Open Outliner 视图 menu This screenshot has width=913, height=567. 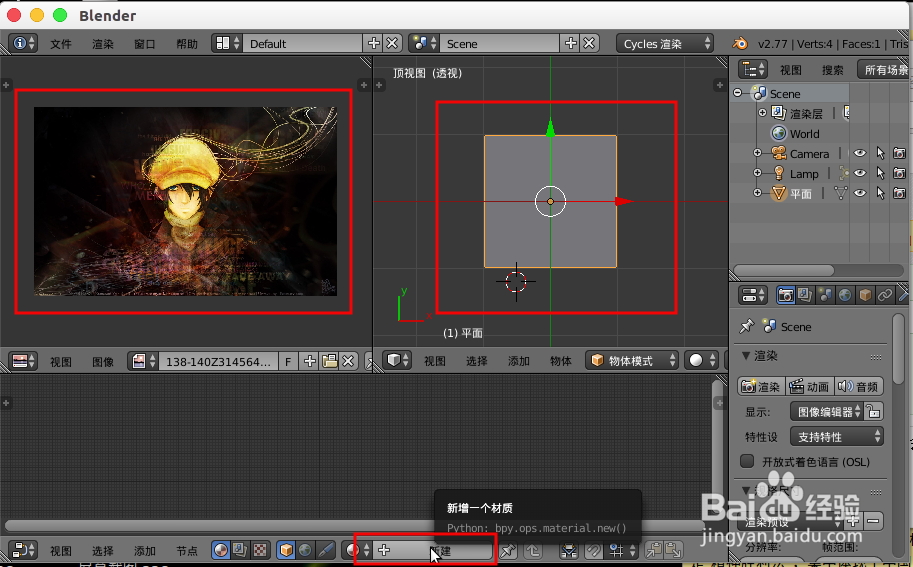point(791,70)
